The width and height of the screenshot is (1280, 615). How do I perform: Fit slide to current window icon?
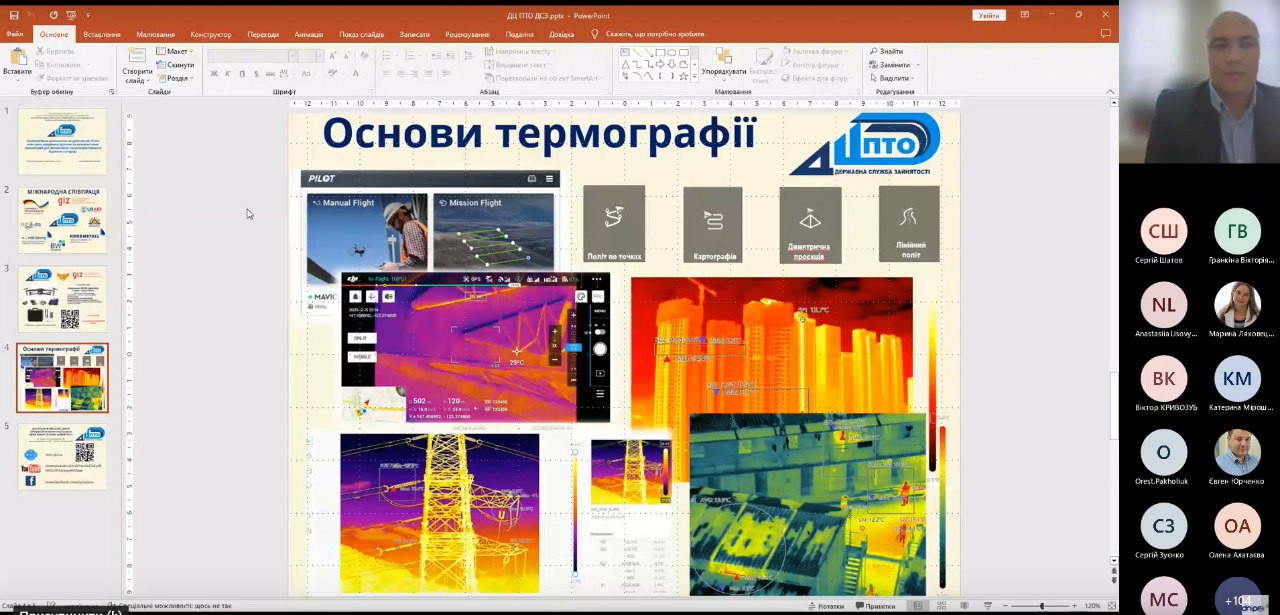(1112, 606)
